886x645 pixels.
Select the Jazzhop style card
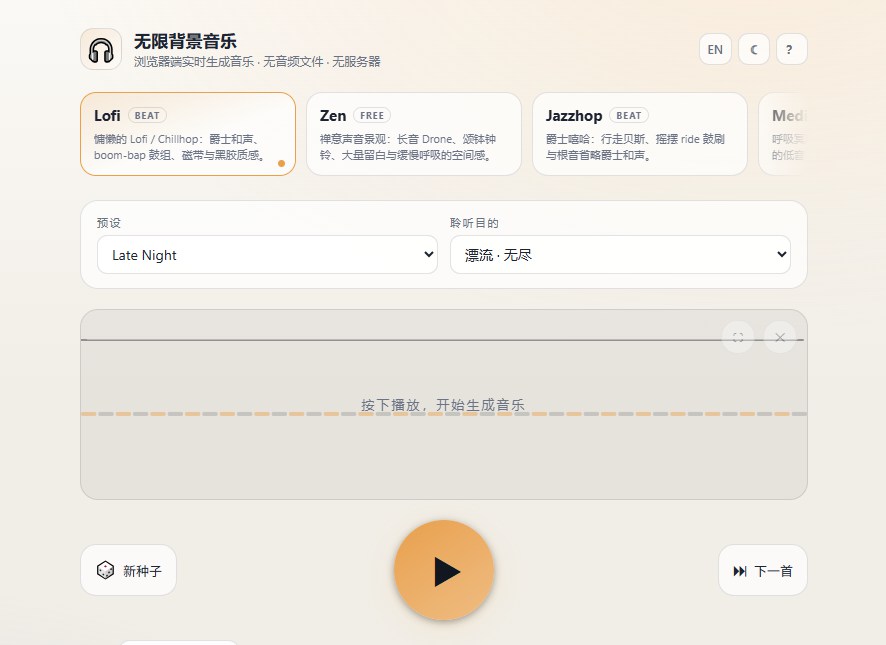[x=640, y=134]
